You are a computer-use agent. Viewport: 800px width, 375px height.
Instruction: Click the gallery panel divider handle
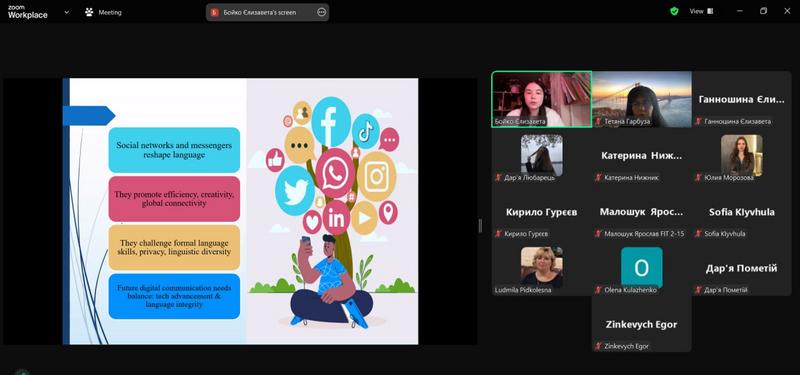click(x=480, y=226)
